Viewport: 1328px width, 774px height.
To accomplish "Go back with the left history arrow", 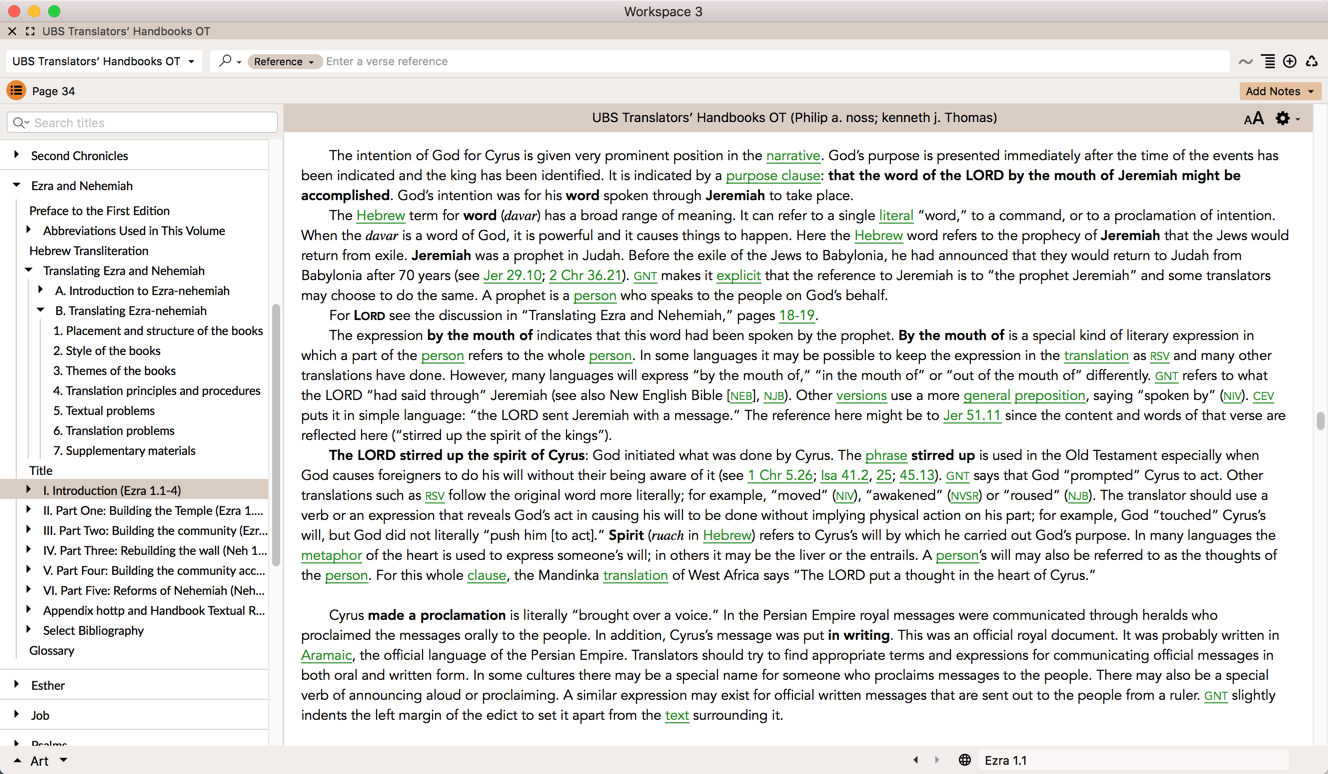I will (916, 760).
